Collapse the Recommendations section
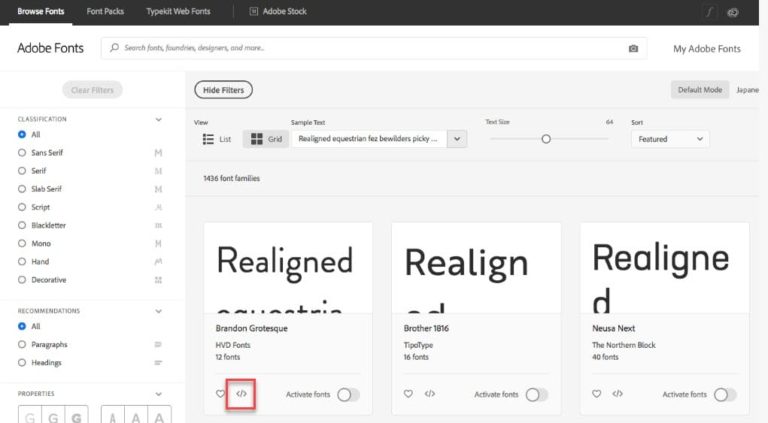Screen dimensions: 768x423 [158, 311]
